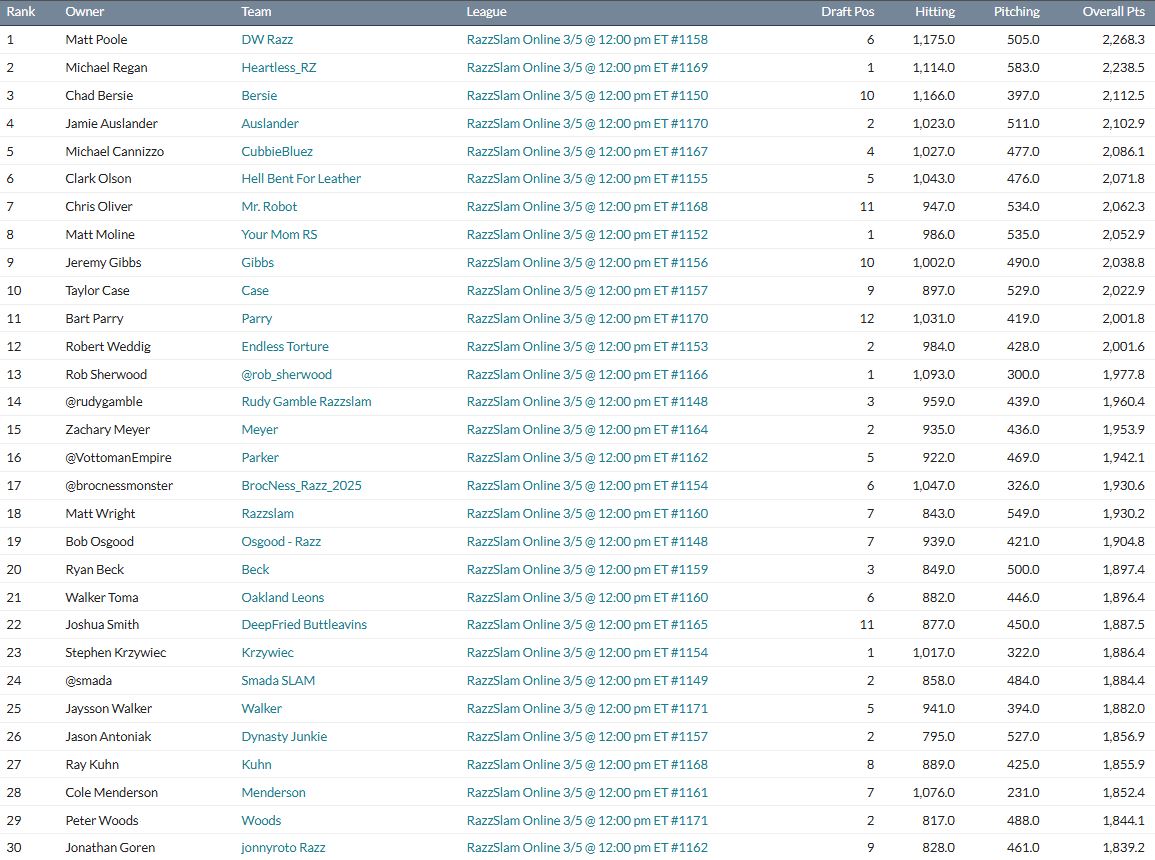Open the Parry team link

(257, 319)
